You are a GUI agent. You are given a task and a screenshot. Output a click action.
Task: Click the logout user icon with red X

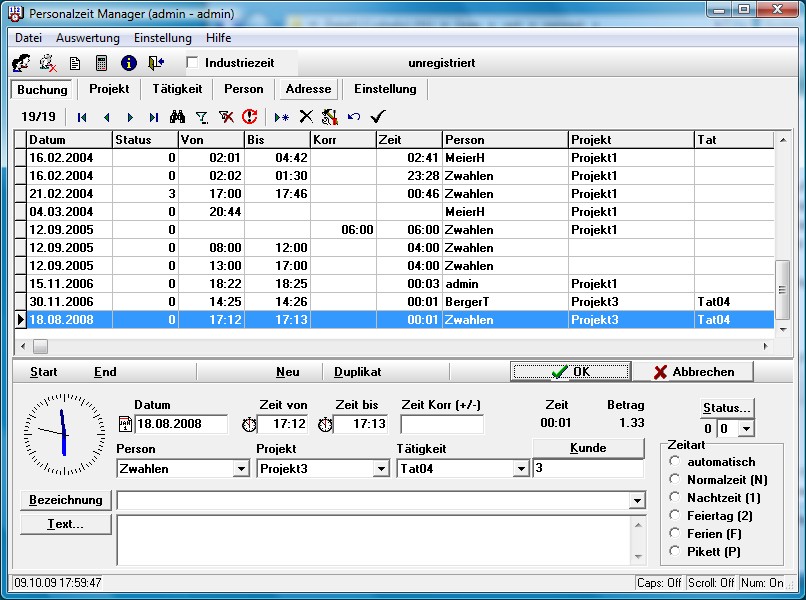[x=48, y=63]
